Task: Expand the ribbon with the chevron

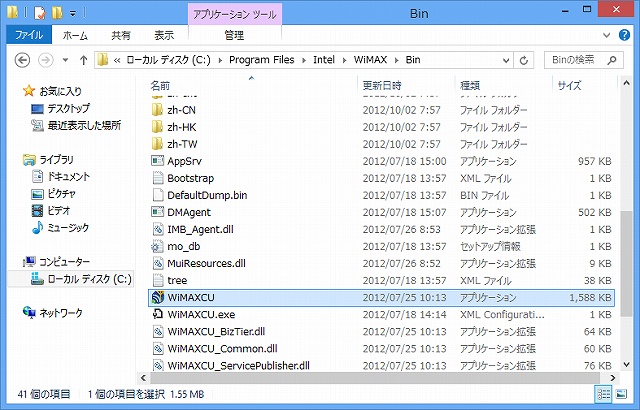Action: tap(607, 35)
